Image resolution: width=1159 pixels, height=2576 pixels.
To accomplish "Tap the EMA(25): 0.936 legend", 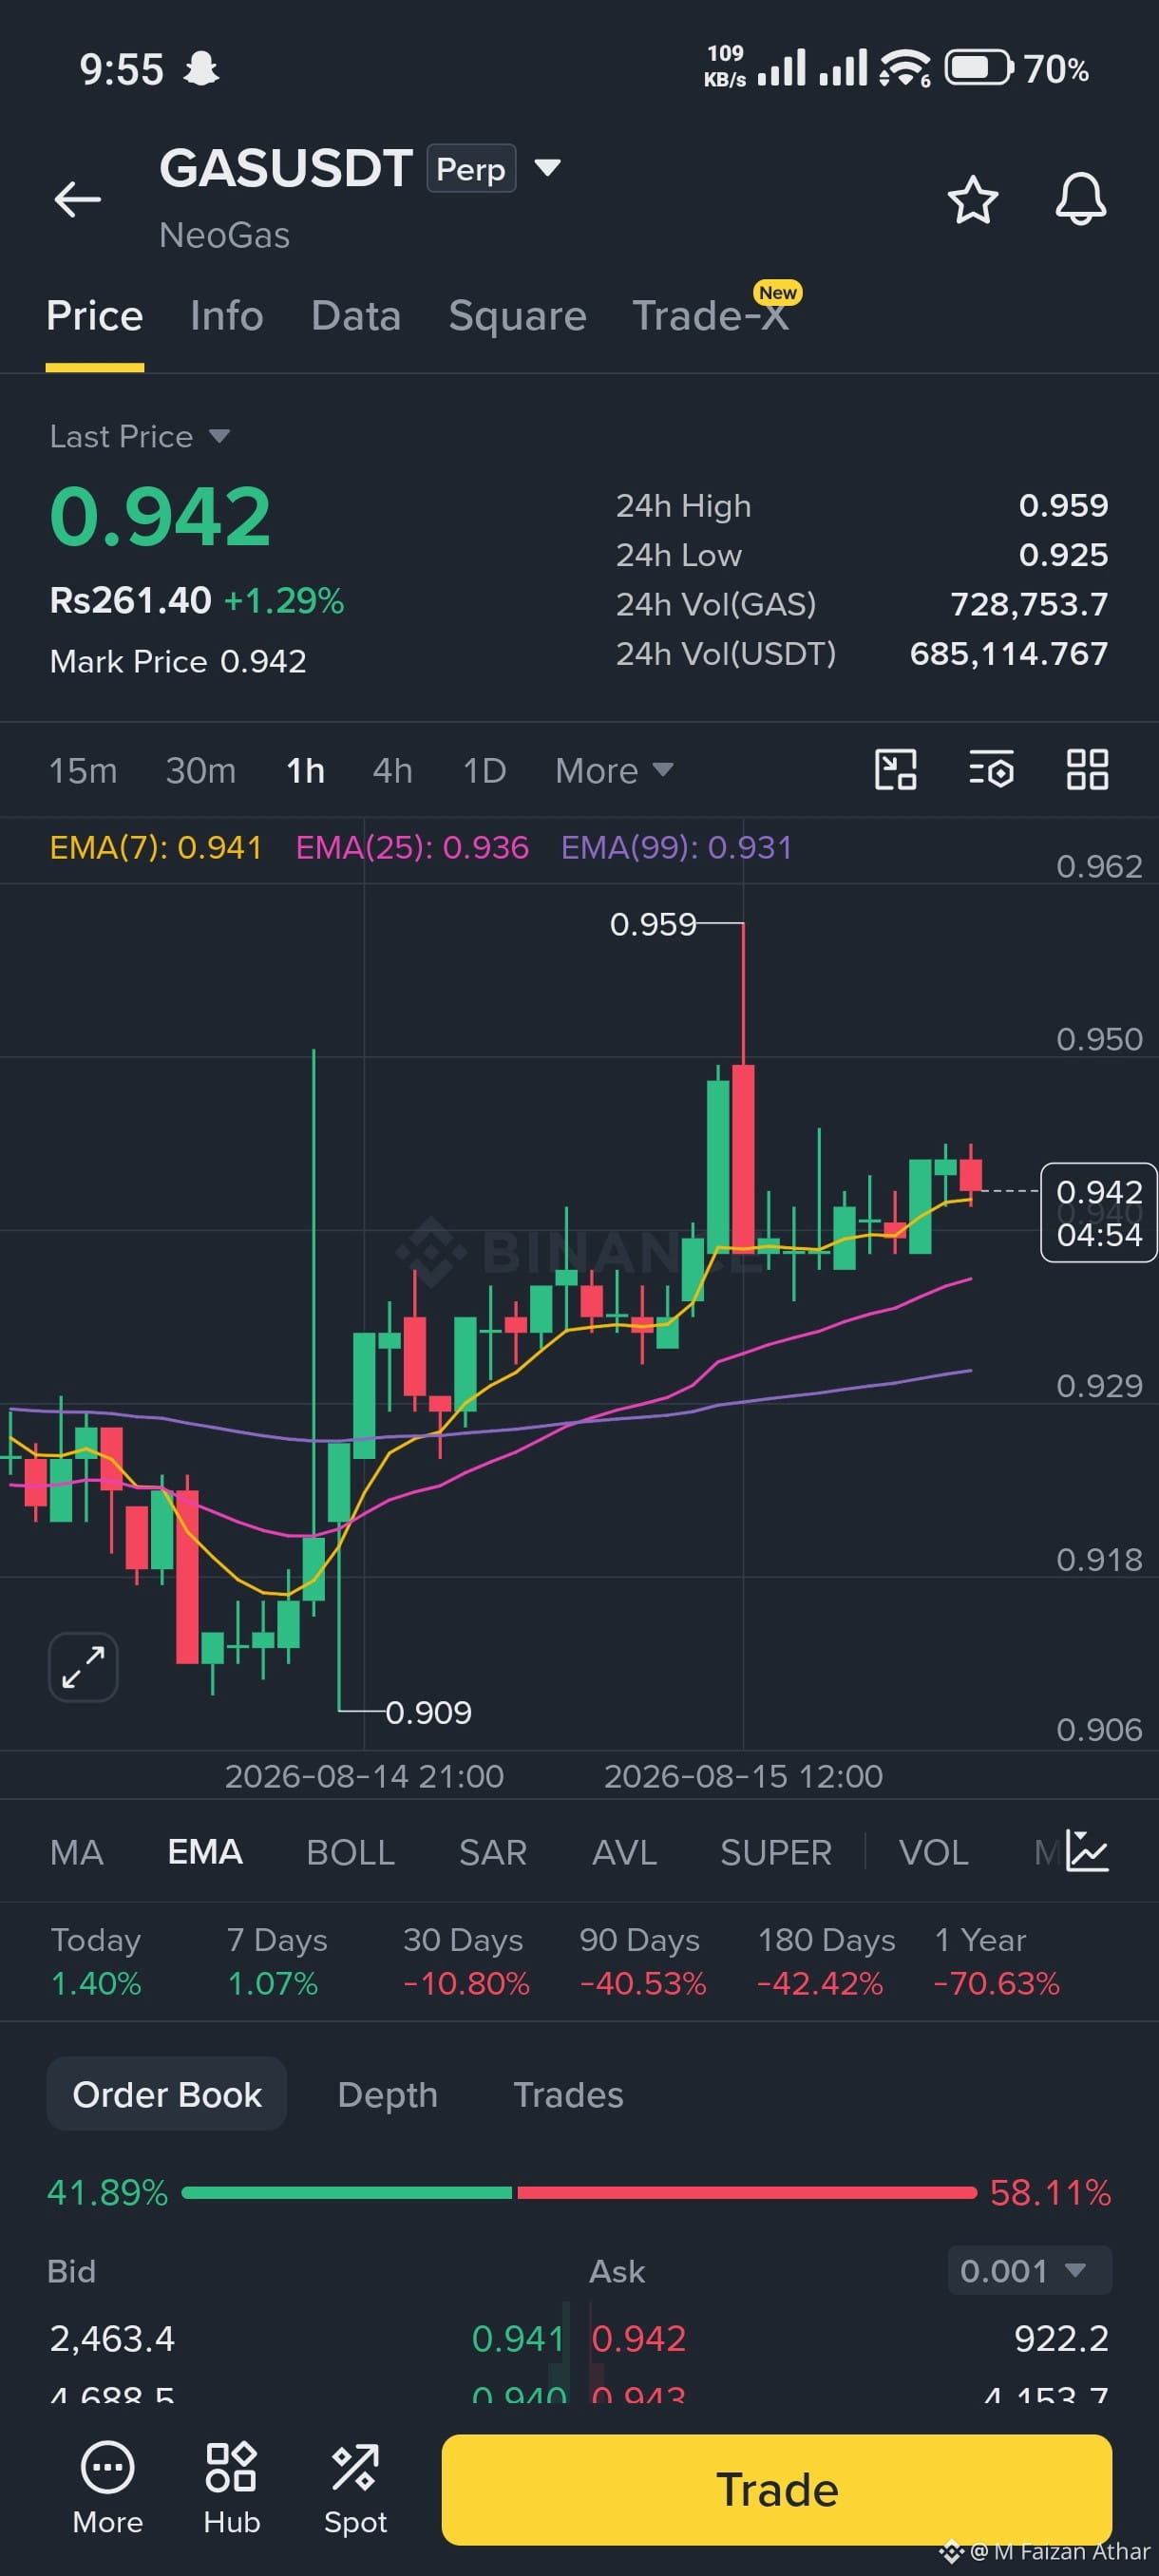I will coord(412,848).
